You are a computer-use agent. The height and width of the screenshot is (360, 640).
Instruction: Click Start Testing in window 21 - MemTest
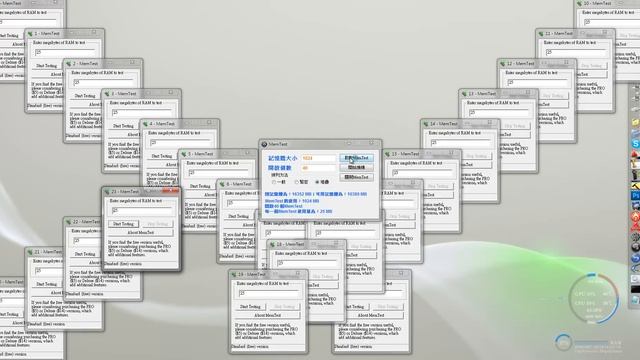tap(47, 284)
